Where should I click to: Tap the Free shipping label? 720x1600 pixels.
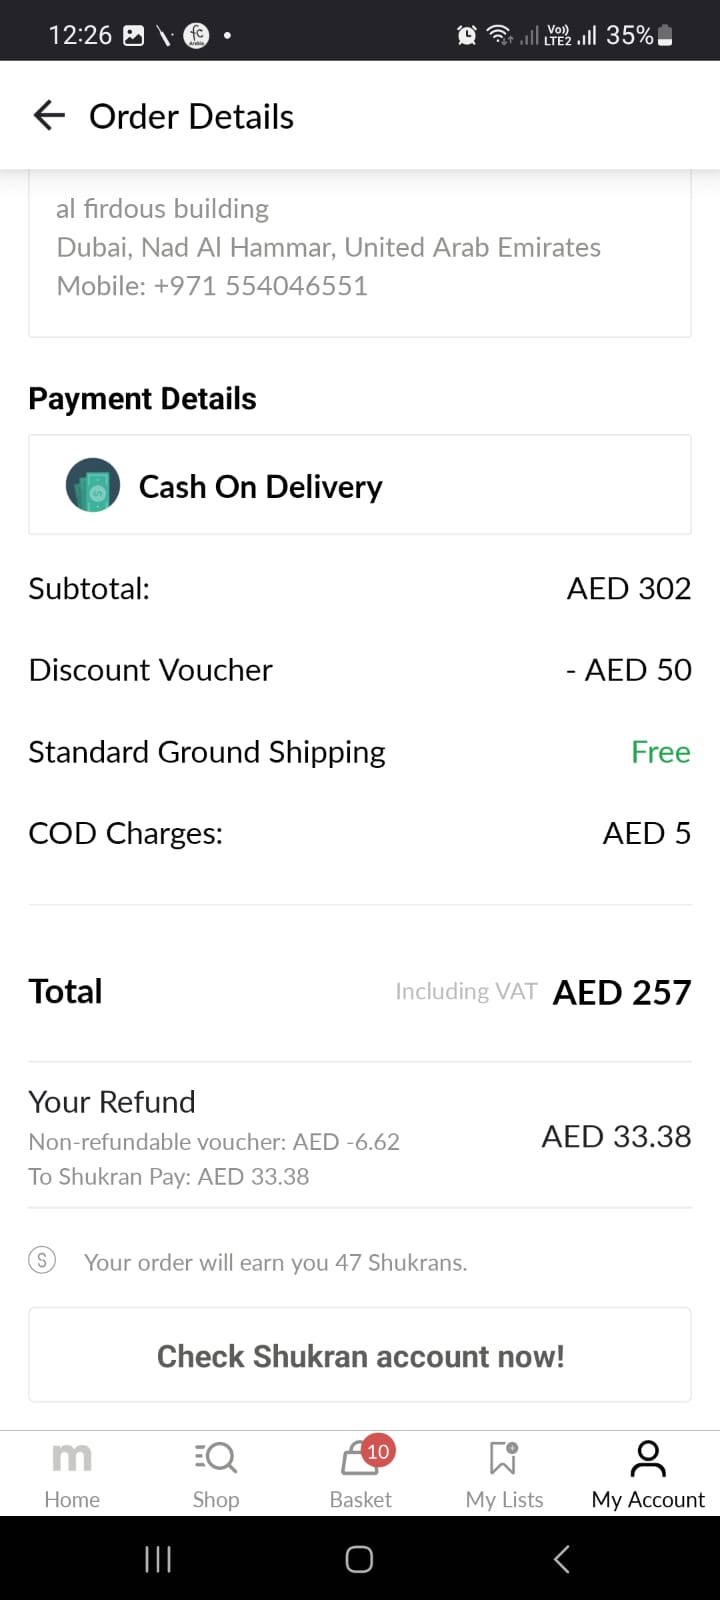coord(660,752)
